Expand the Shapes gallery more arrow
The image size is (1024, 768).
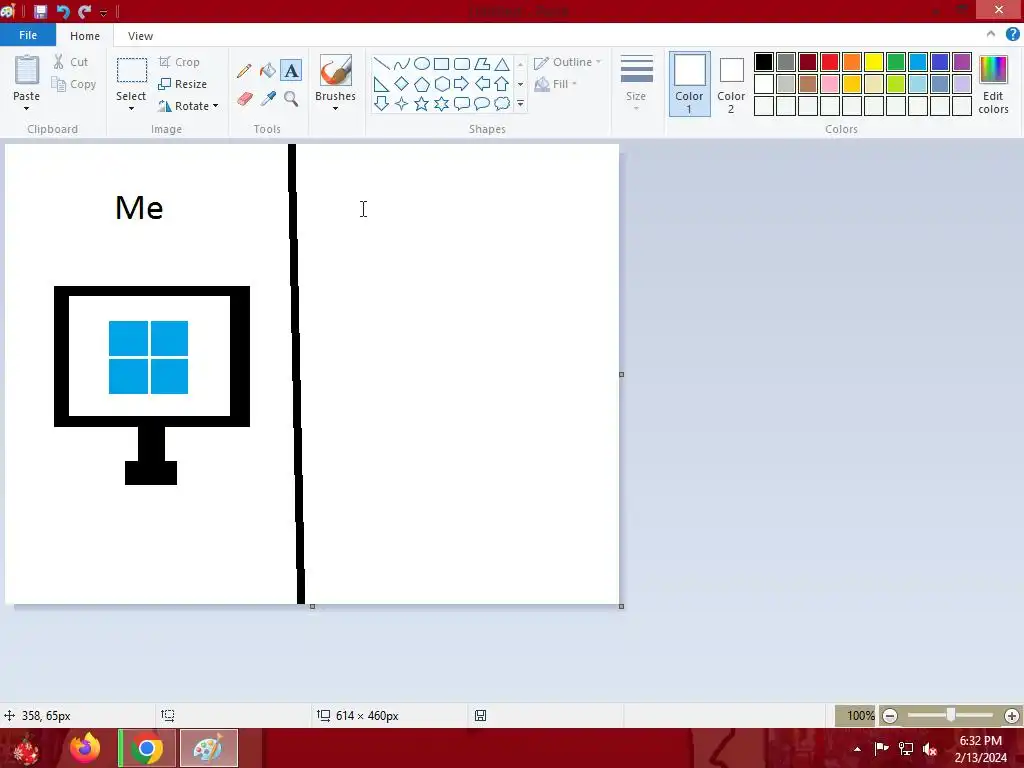(x=520, y=103)
